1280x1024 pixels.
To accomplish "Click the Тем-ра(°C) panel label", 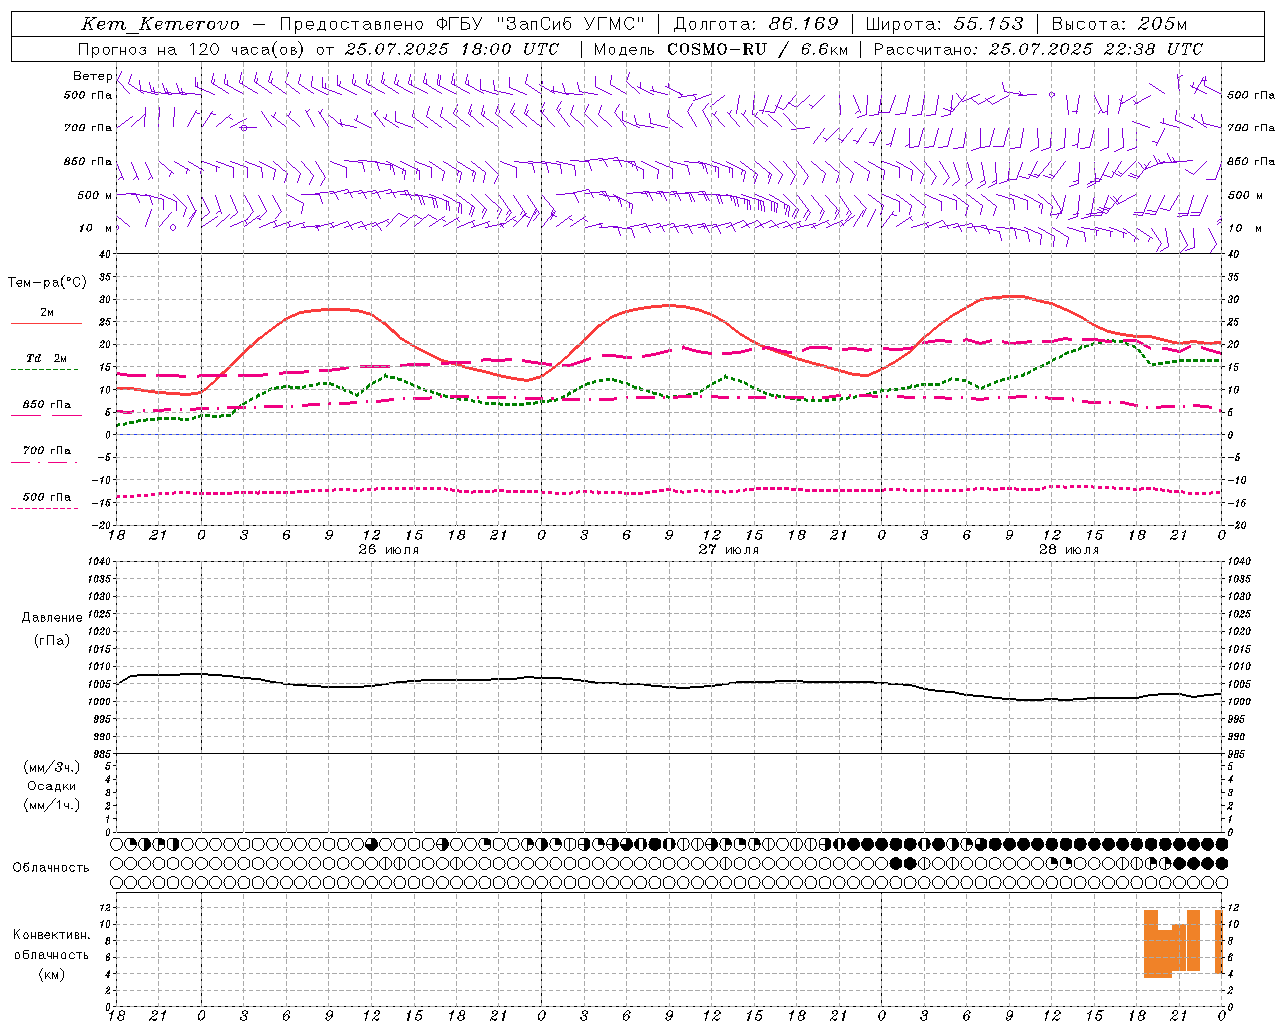I will pyautogui.click(x=47, y=283).
